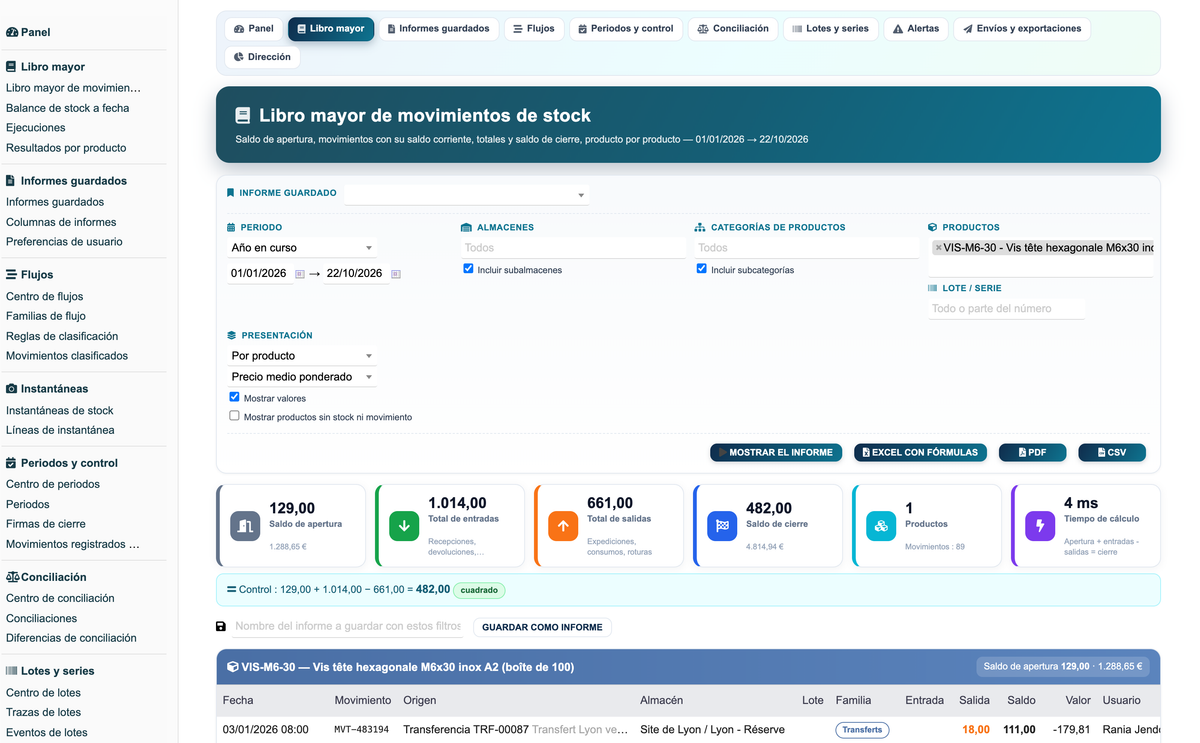Screen dimensions: 1200x743
Task: Click the equals icon in the Control bar
Action: pyautogui.click(x=232, y=590)
